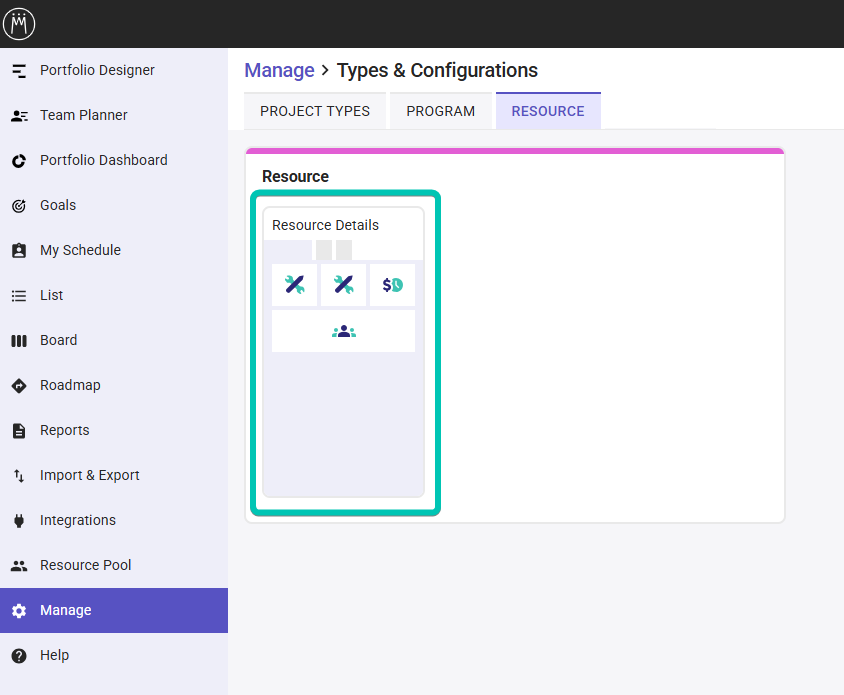
Task: Open Reports in the sidebar
Action: click(114, 431)
